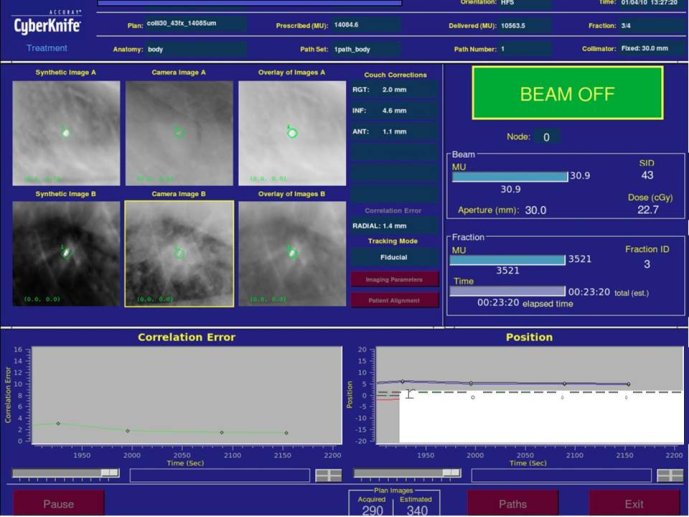The height and width of the screenshot is (517, 689).
Task: Click grid layout icon under Correlation Error
Action: pyautogui.click(x=329, y=475)
